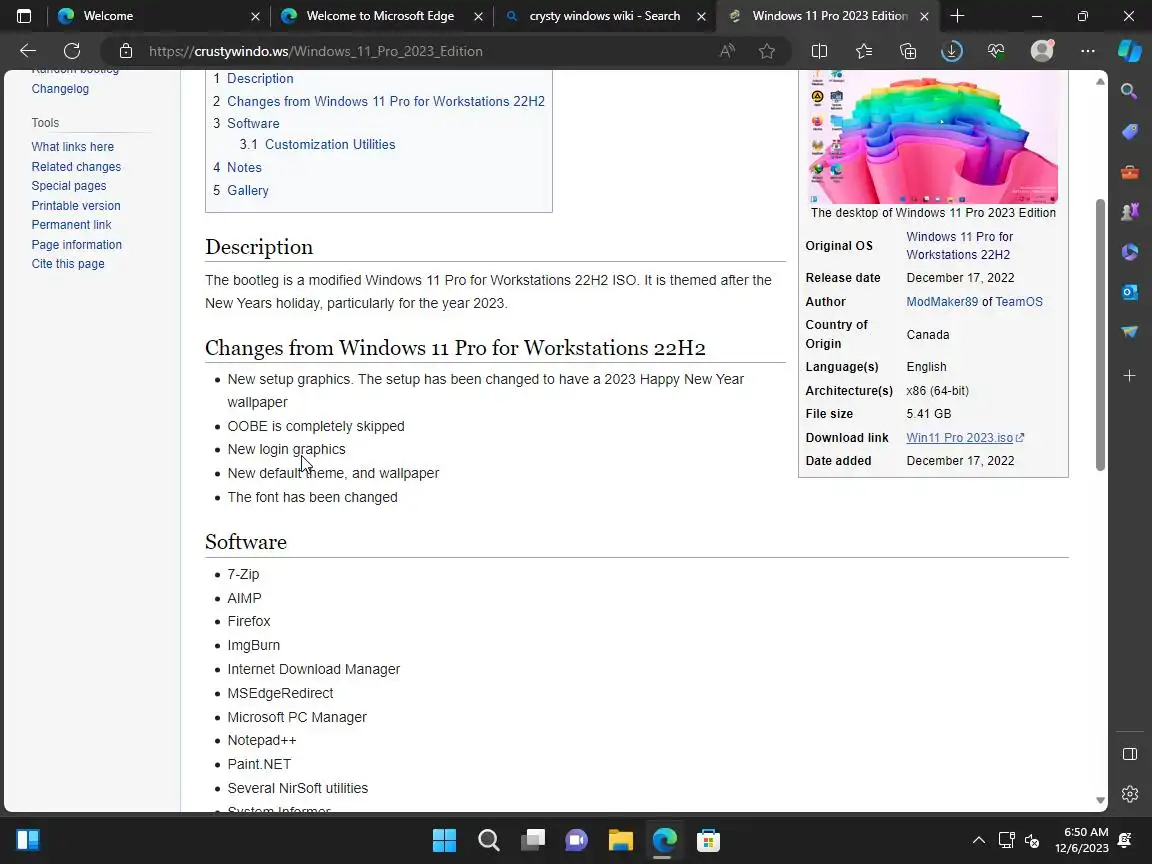Image resolution: width=1152 pixels, height=864 pixels.
Task: Open the tab actions menu icon
Action: tap(24, 16)
